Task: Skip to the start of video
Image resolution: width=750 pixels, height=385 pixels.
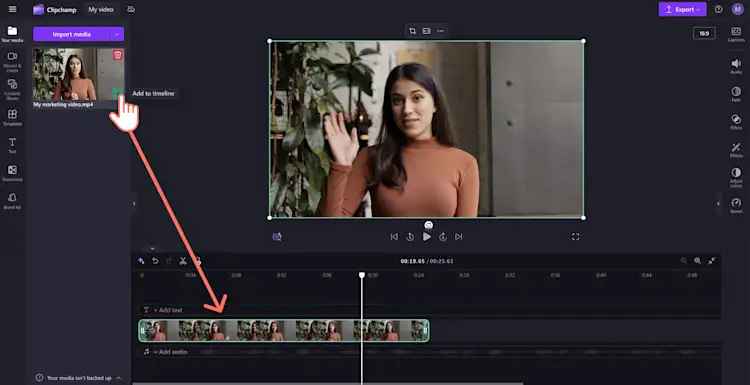Action: 394,237
